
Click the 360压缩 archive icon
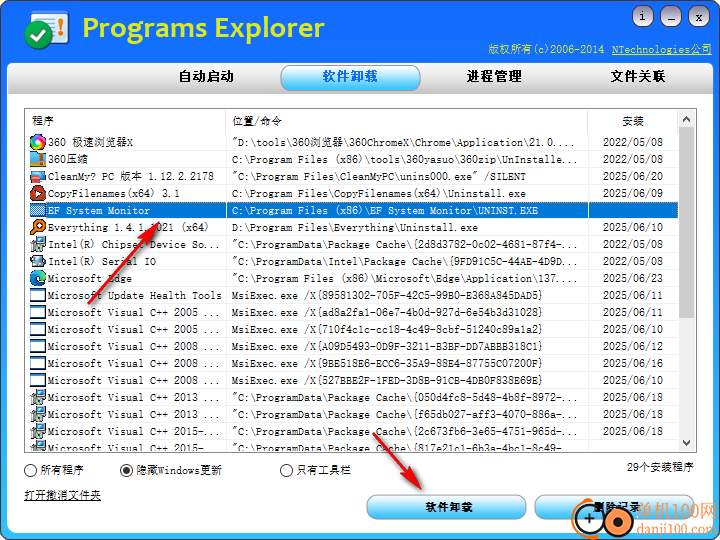click(38, 159)
